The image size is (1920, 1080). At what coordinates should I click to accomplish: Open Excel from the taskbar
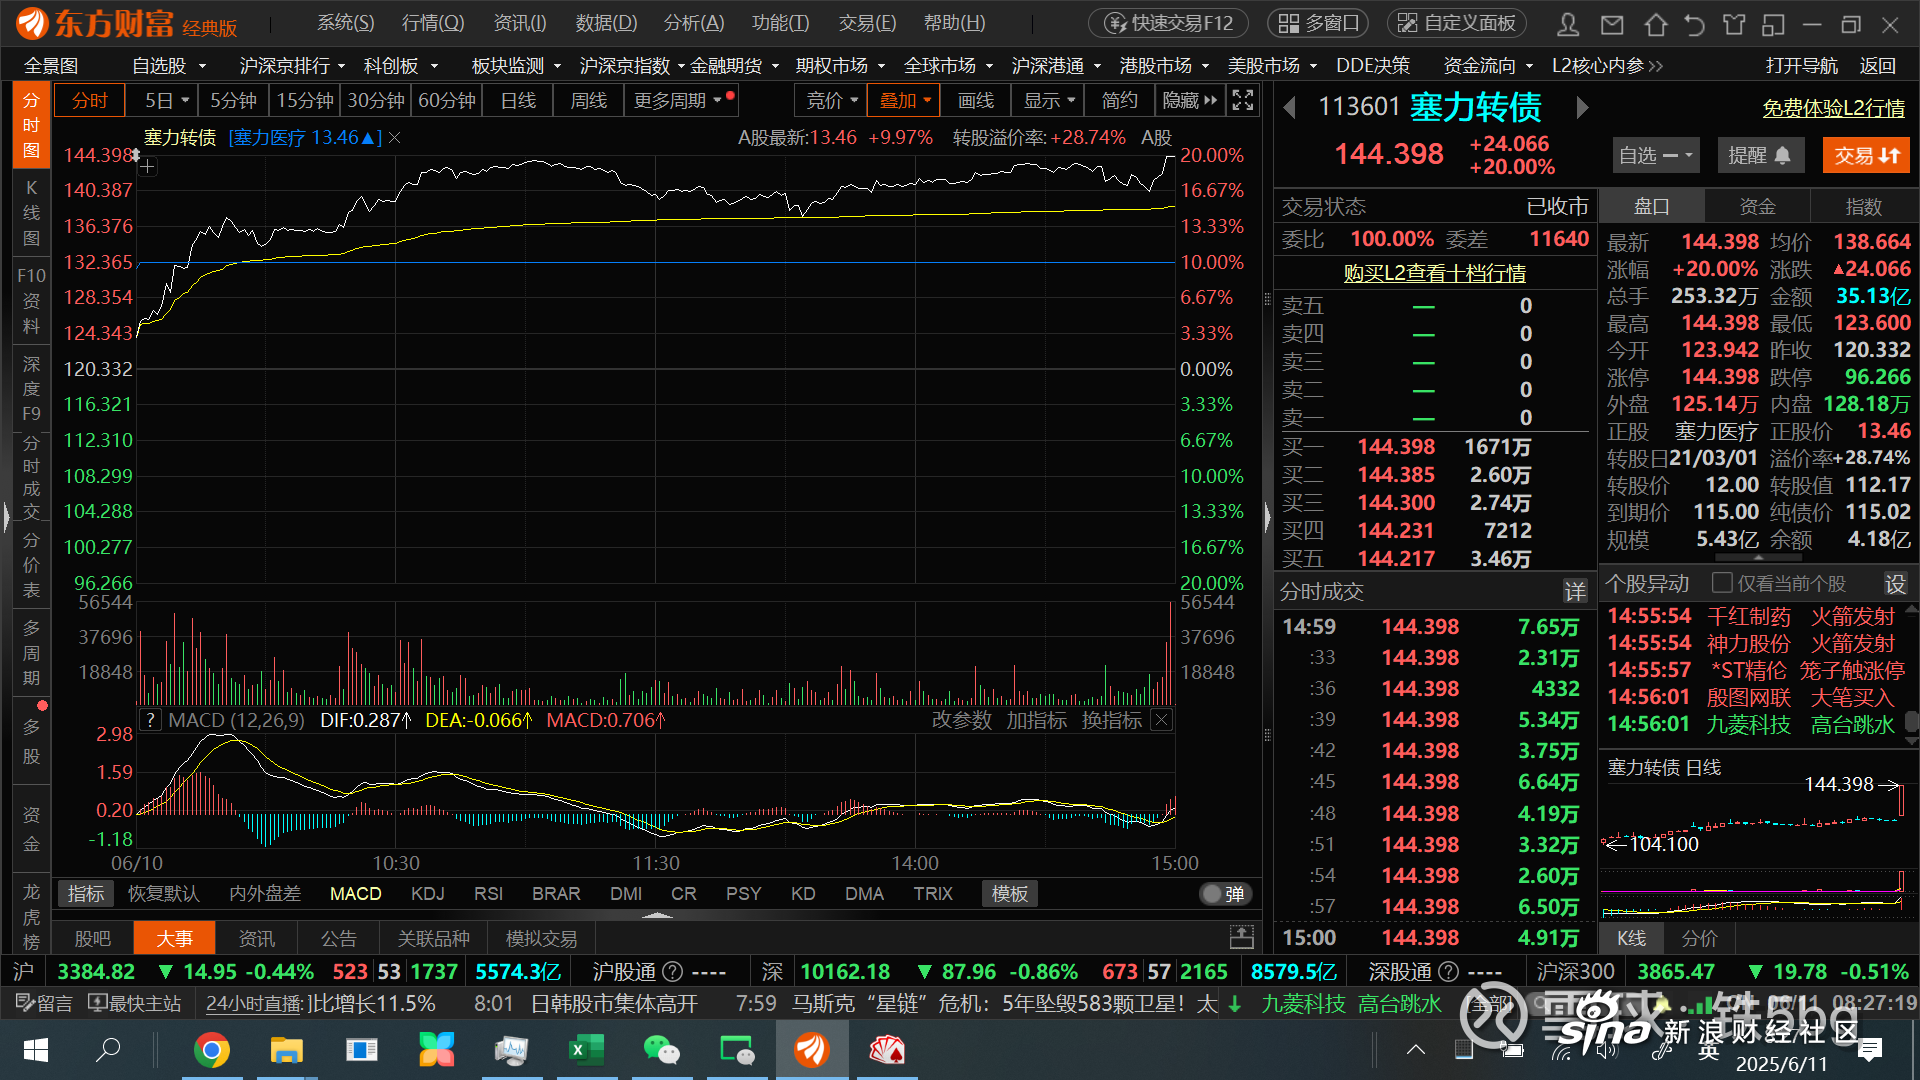pyautogui.click(x=585, y=1050)
